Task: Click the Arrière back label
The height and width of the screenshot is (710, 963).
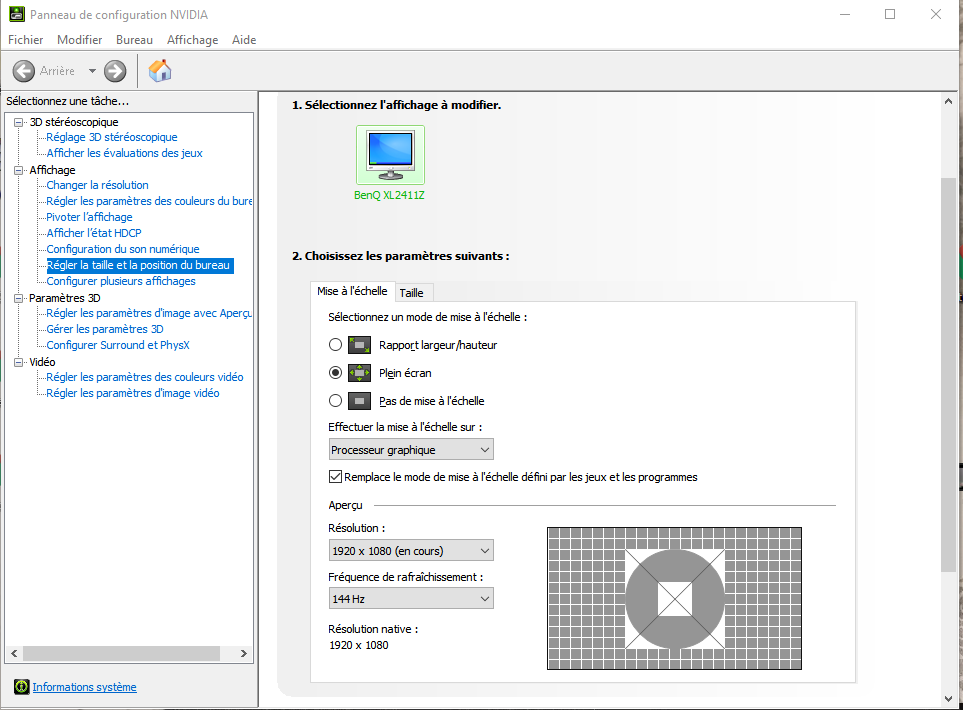Action: point(57,71)
